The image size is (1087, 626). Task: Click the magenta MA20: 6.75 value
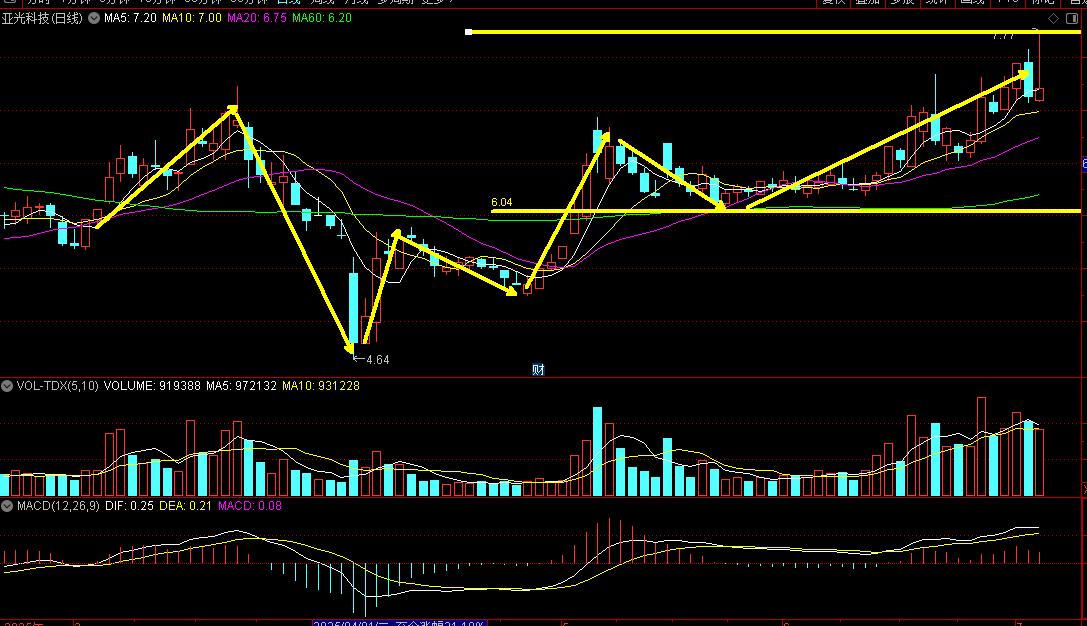click(x=256, y=18)
